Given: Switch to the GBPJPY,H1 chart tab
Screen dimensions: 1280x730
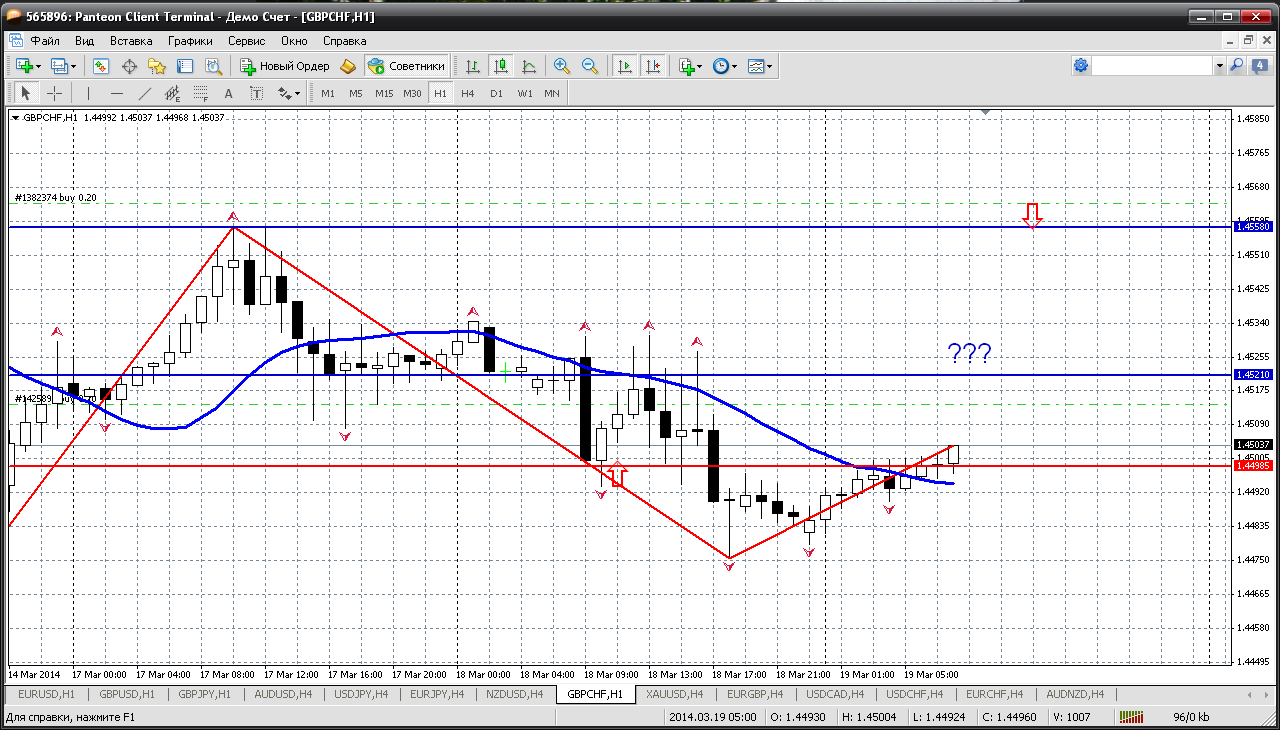Looking at the screenshot, I should click(206, 694).
